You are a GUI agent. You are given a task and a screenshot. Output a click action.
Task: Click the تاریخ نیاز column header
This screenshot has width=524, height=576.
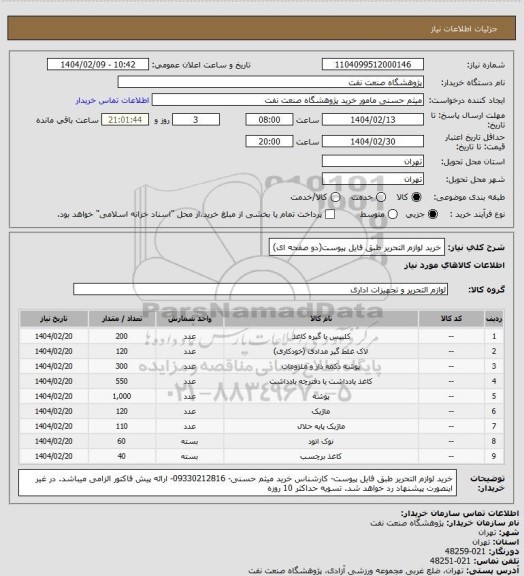tap(54, 319)
